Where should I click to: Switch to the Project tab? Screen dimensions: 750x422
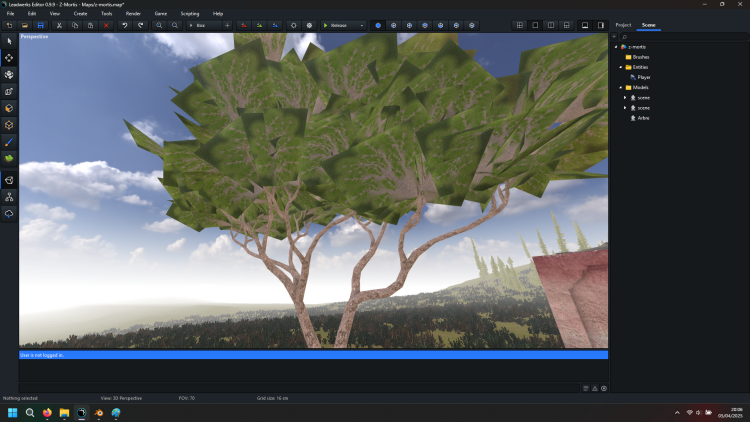tap(623, 24)
